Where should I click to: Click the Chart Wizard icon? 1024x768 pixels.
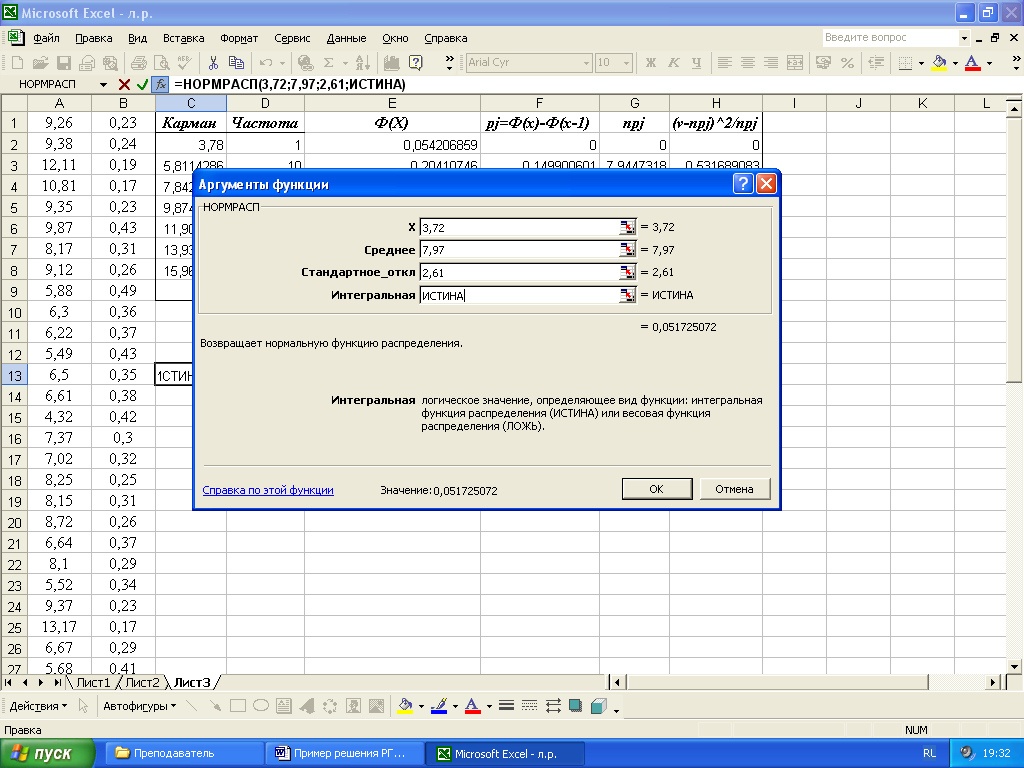click(392, 63)
